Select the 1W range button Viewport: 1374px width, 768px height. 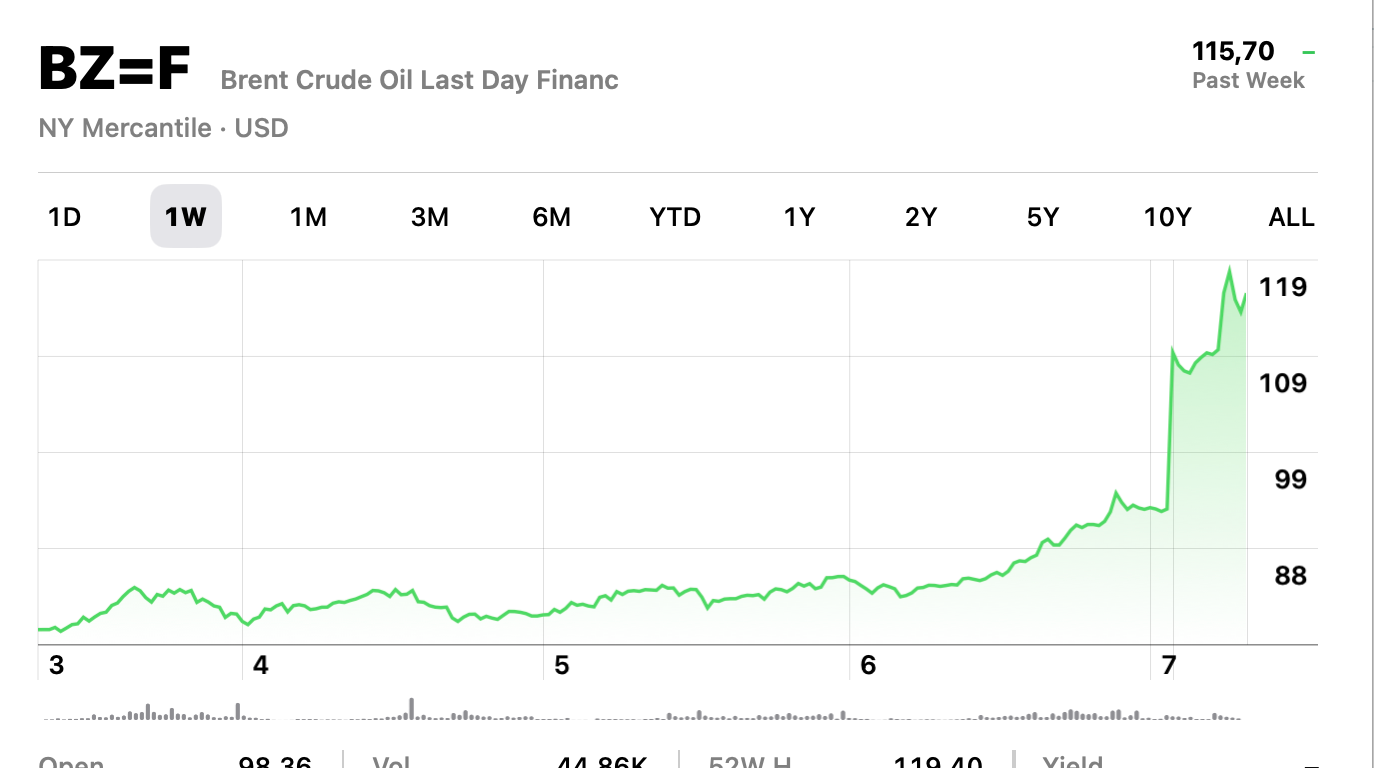[185, 217]
